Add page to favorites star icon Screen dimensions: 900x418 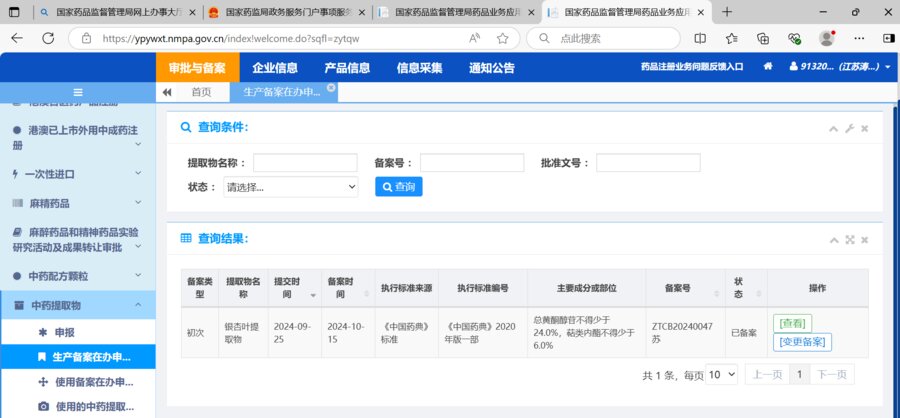click(503, 38)
